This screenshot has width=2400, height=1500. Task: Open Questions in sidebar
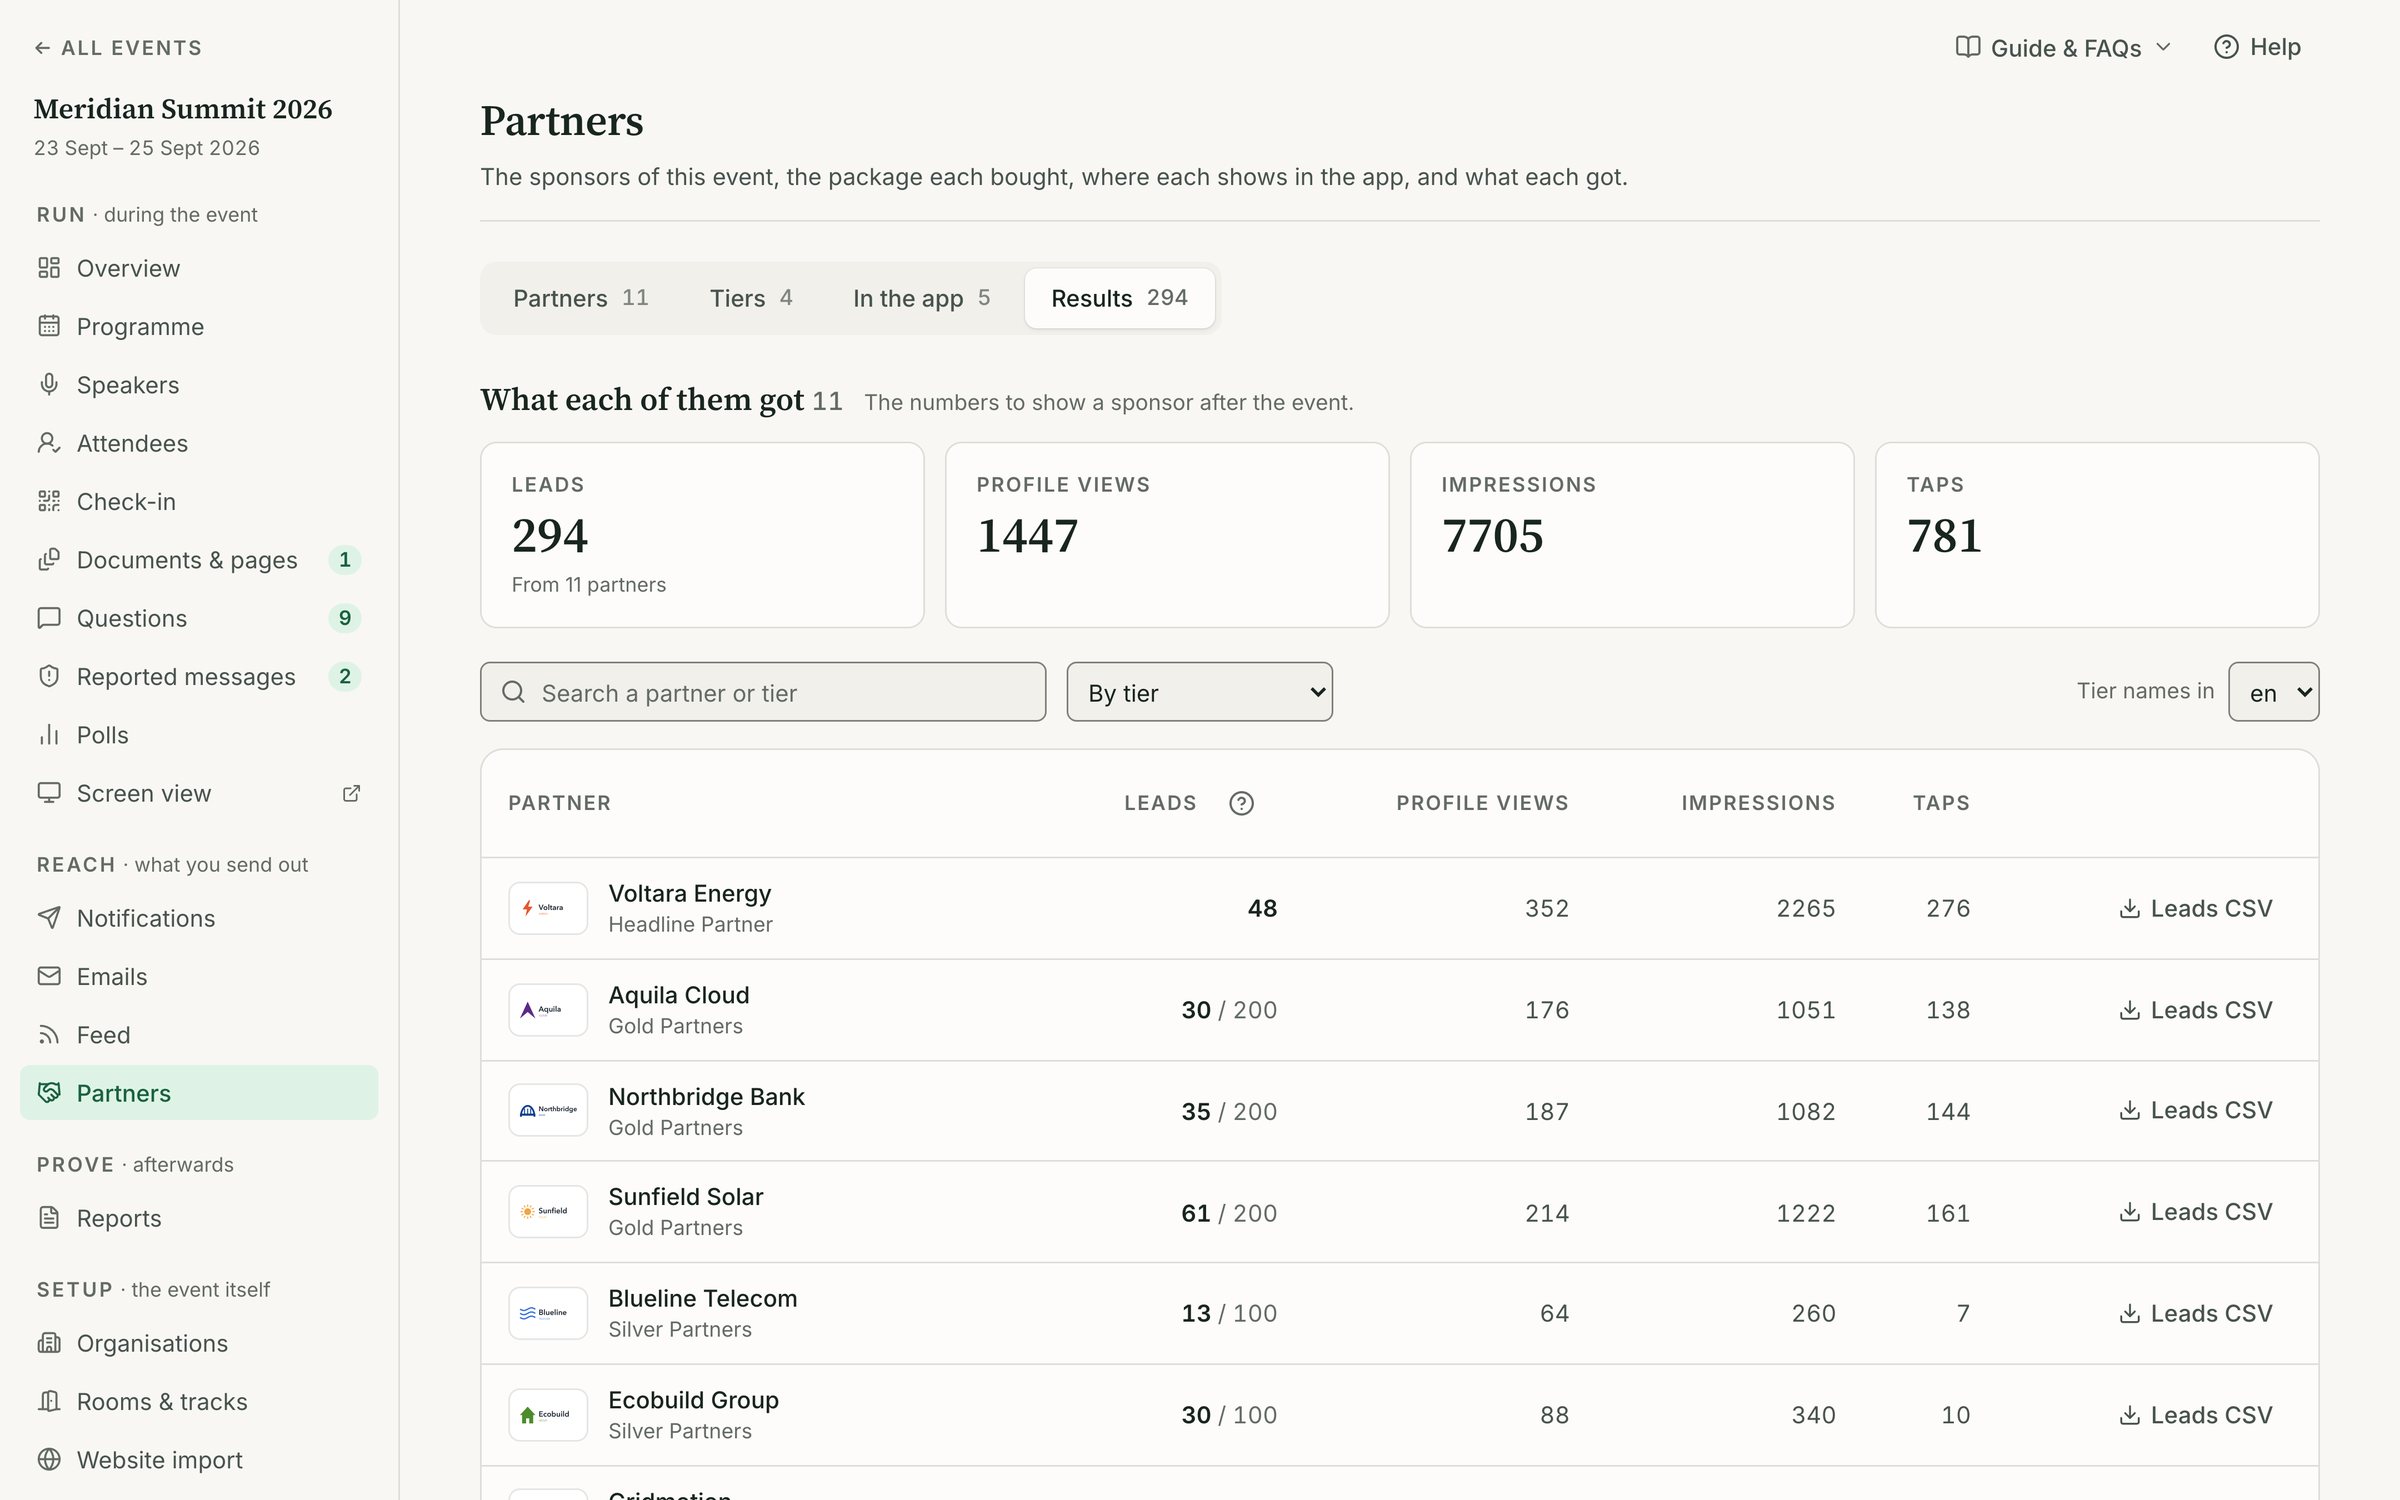pyautogui.click(x=199, y=618)
